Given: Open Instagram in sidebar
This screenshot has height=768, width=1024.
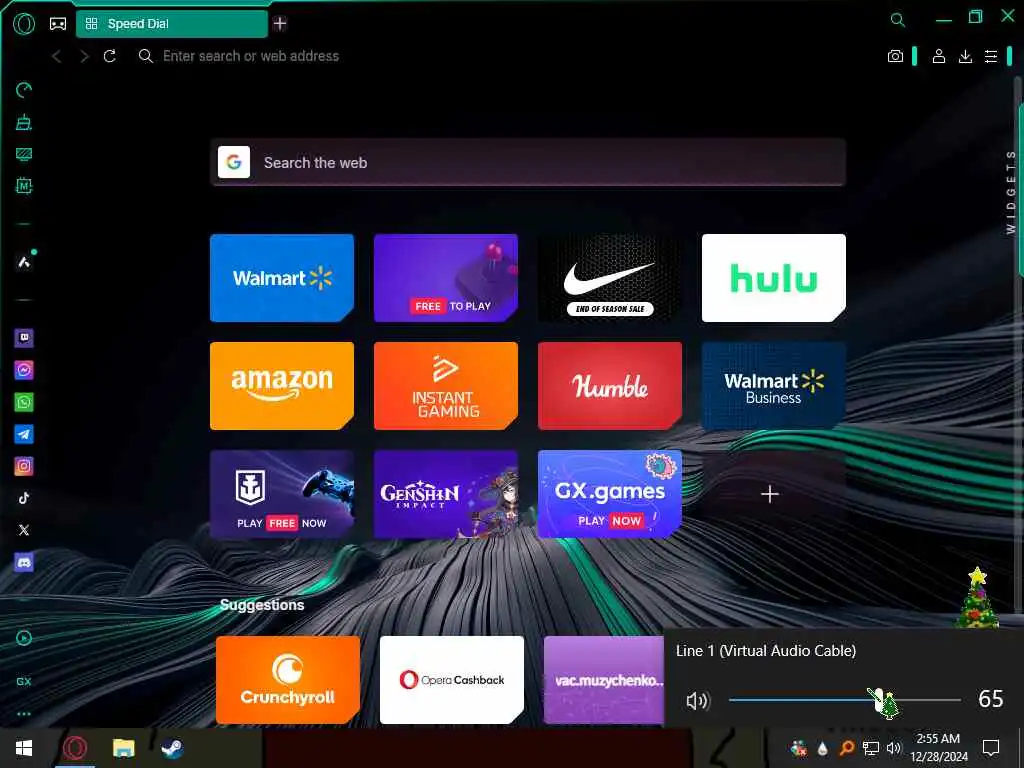Looking at the screenshot, I should click(x=24, y=466).
